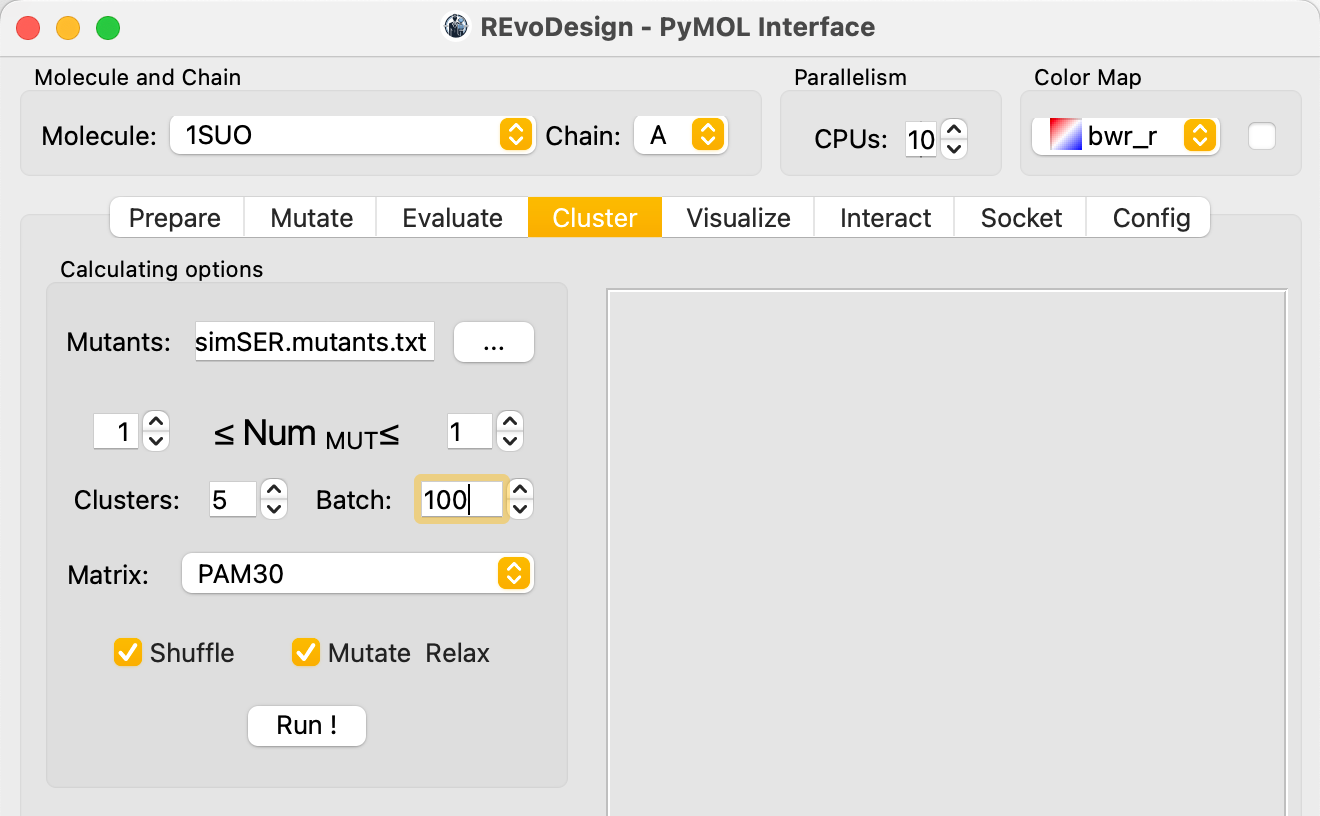Raise the Clusters value with up arrow
This screenshot has height=816, width=1320.
click(275, 489)
